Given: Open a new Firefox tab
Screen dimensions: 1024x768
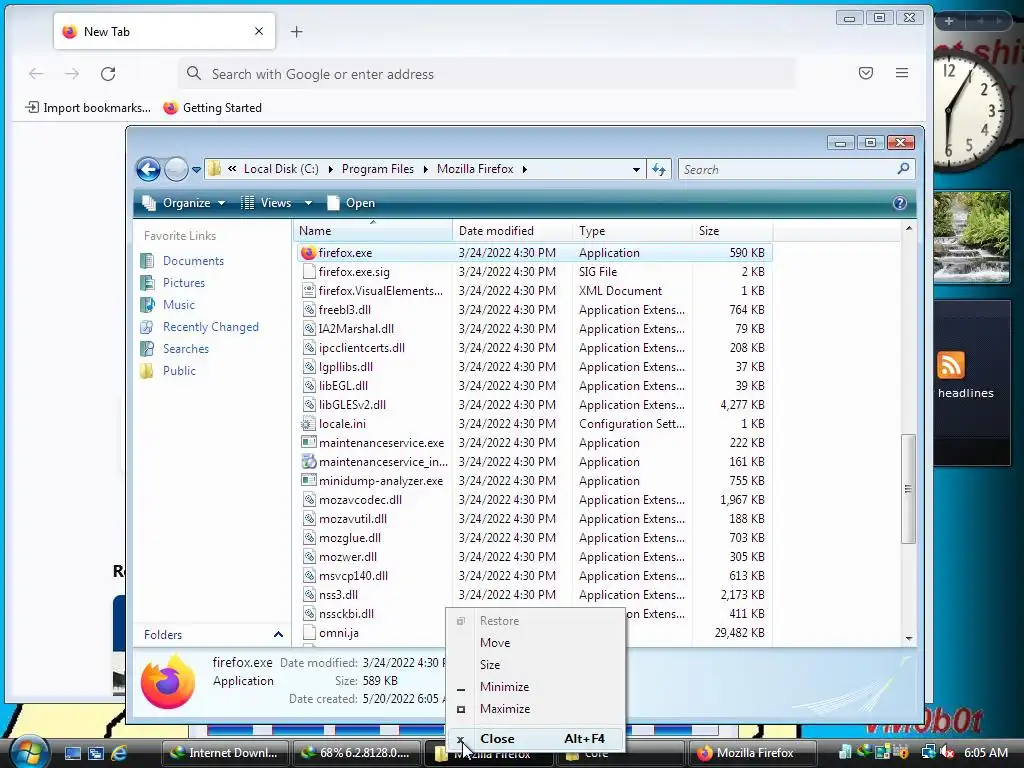Looking at the screenshot, I should tap(296, 31).
